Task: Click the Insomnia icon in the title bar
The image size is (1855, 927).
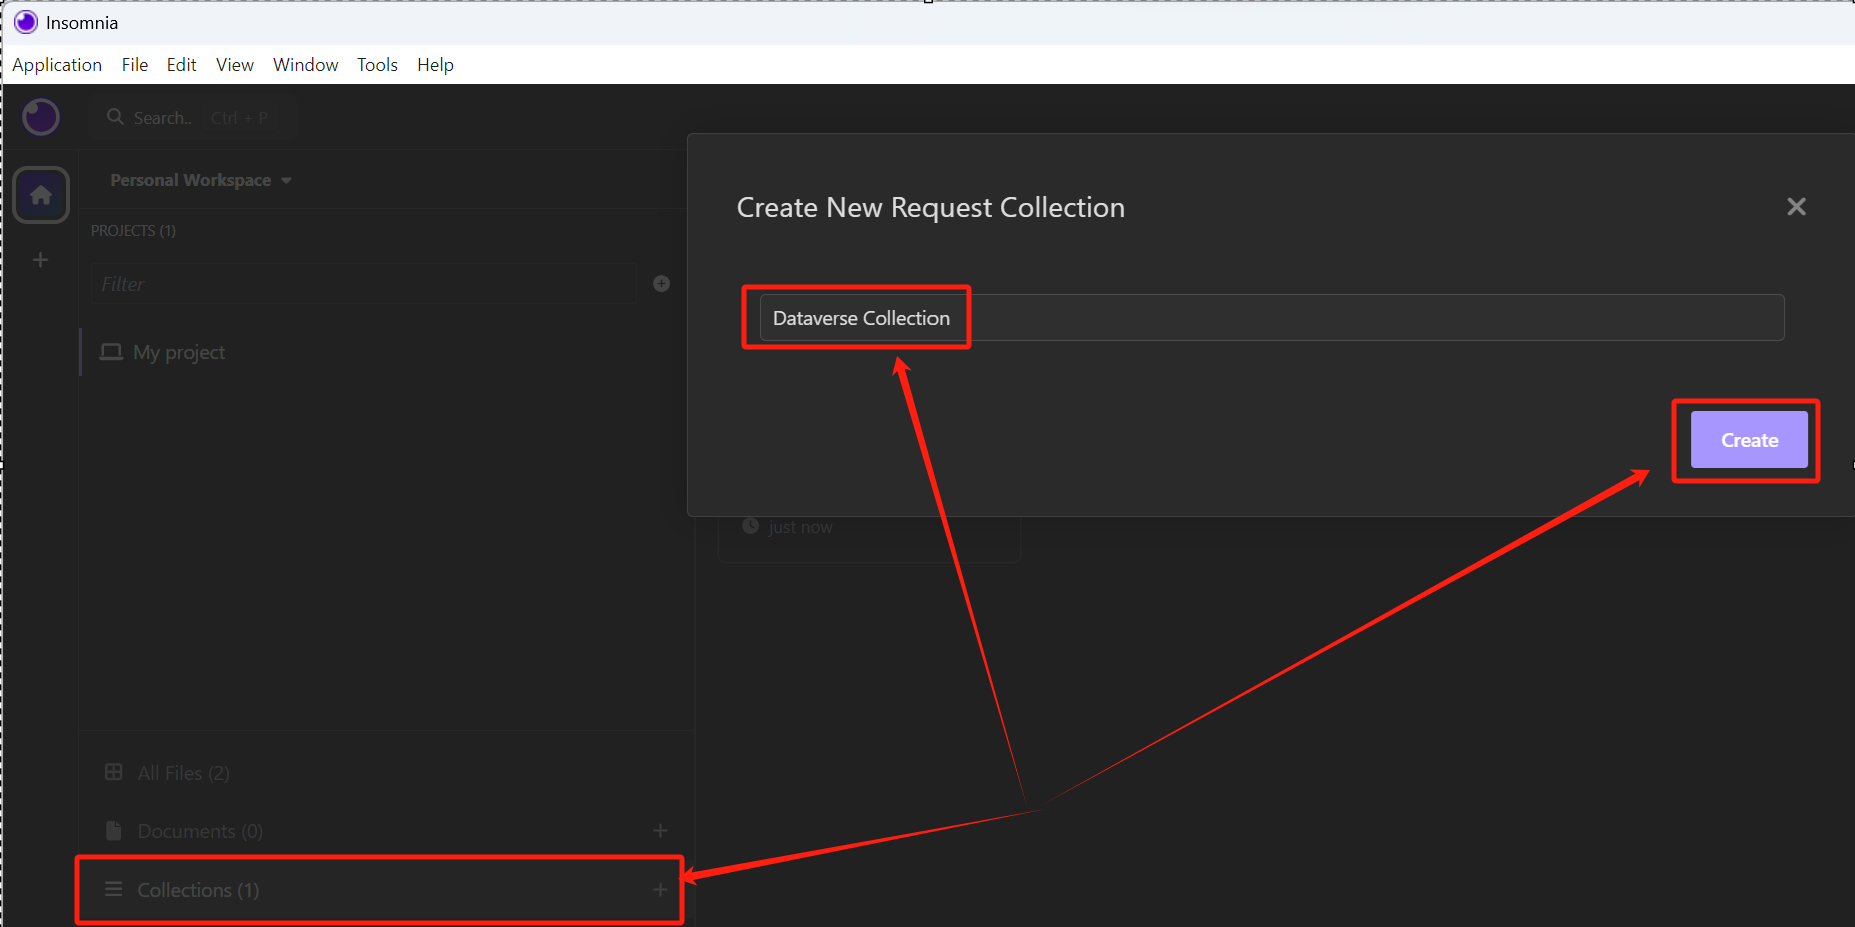Action: pyautogui.click(x=26, y=22)
